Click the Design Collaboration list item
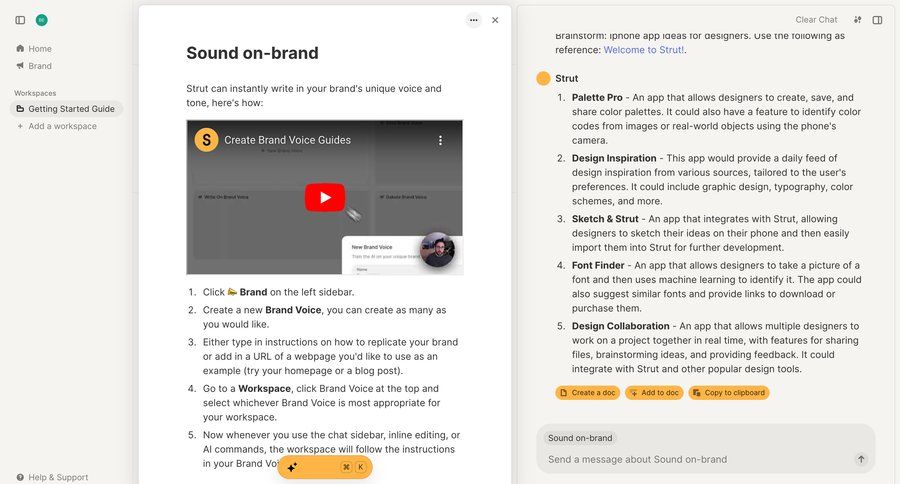Image resolution: width=900 pixels, height=484 pixels. pyautogui.click(x=709, y=347)
